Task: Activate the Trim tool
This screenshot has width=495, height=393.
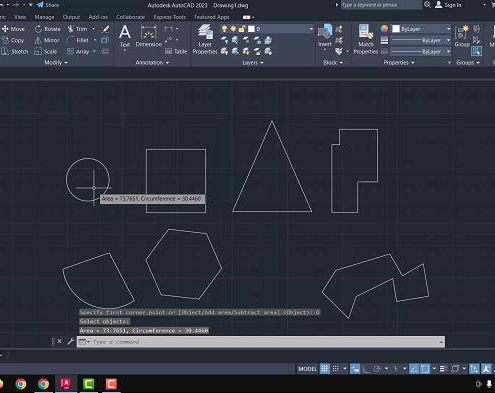Action: click(x=77, y=29)
